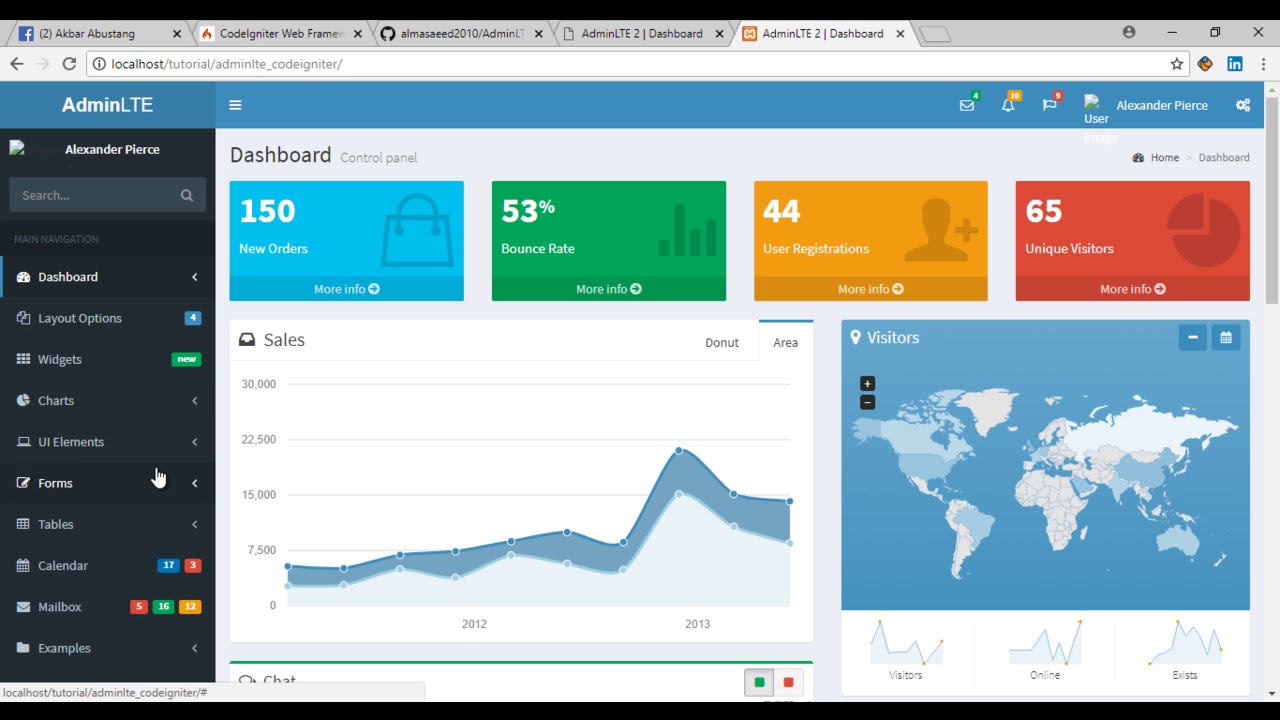Expand the Forms sidebar menu
The height and width of the screenshot is (720, 1280).
(56, 483)
